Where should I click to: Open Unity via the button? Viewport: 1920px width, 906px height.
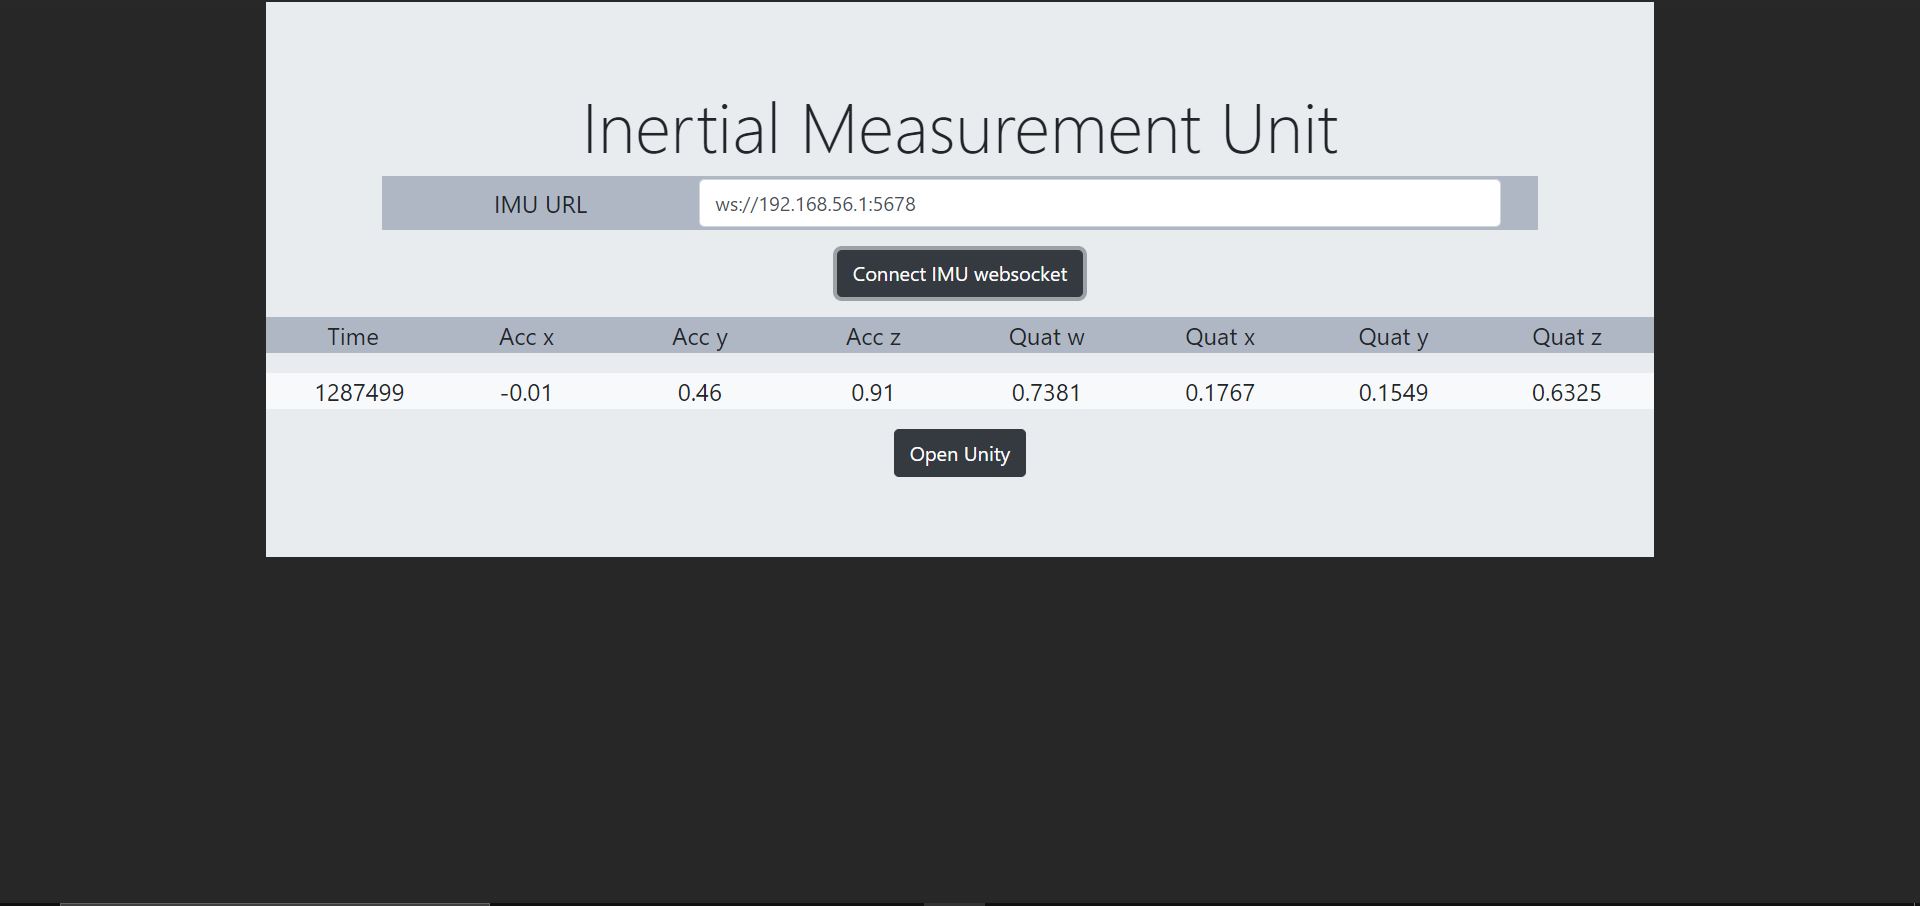click(x=960, y=454)
